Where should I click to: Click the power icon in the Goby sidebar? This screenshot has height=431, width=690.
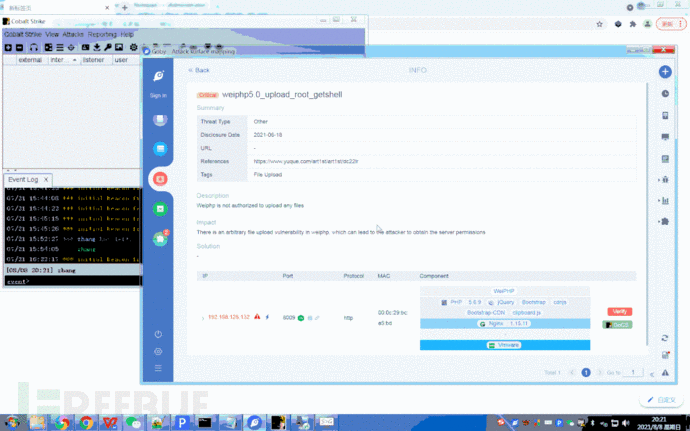(x=158, y=334)
